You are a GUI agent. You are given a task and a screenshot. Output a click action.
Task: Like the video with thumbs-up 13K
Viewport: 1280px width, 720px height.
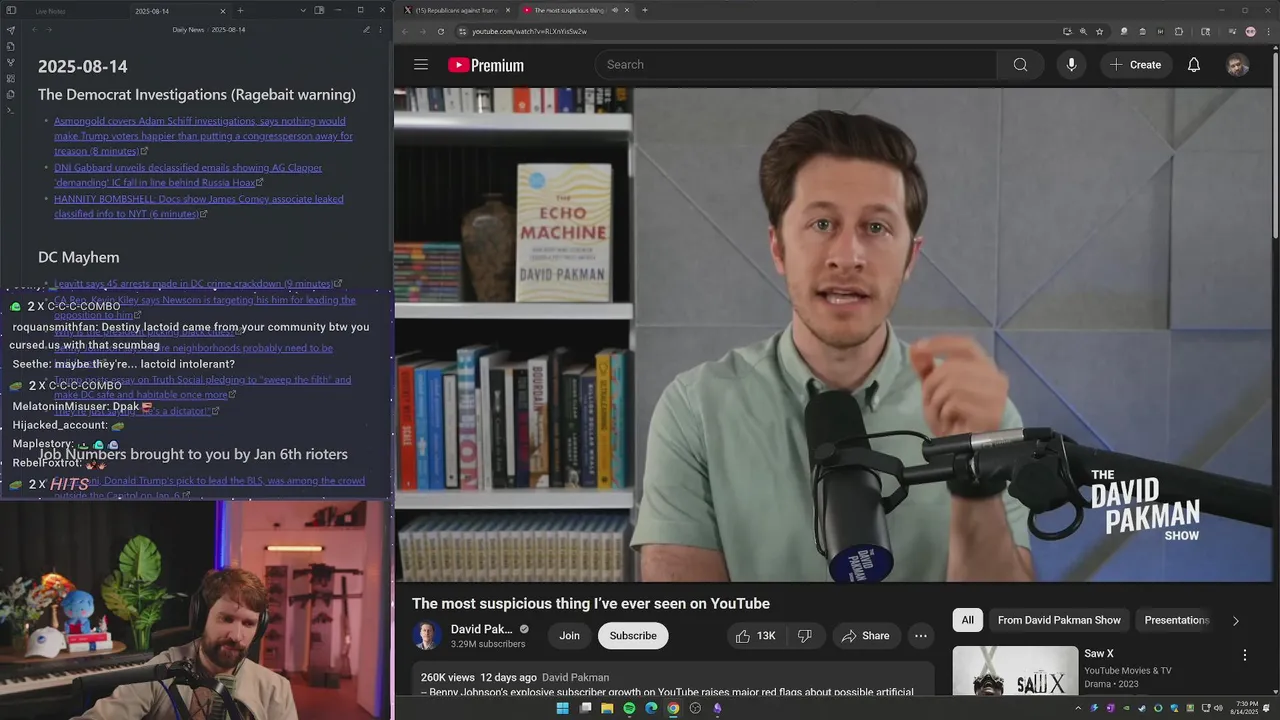755,636
